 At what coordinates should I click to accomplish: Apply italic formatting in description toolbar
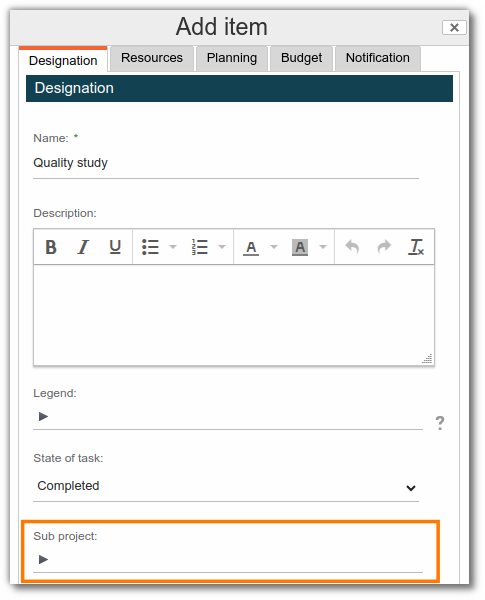tap(83, 247)
